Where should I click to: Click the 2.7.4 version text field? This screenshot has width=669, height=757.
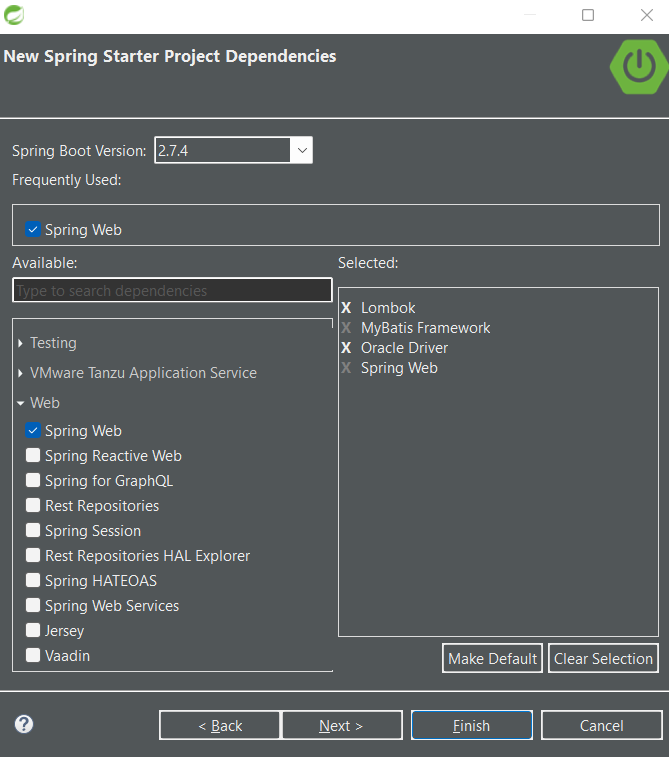(223, 150)
